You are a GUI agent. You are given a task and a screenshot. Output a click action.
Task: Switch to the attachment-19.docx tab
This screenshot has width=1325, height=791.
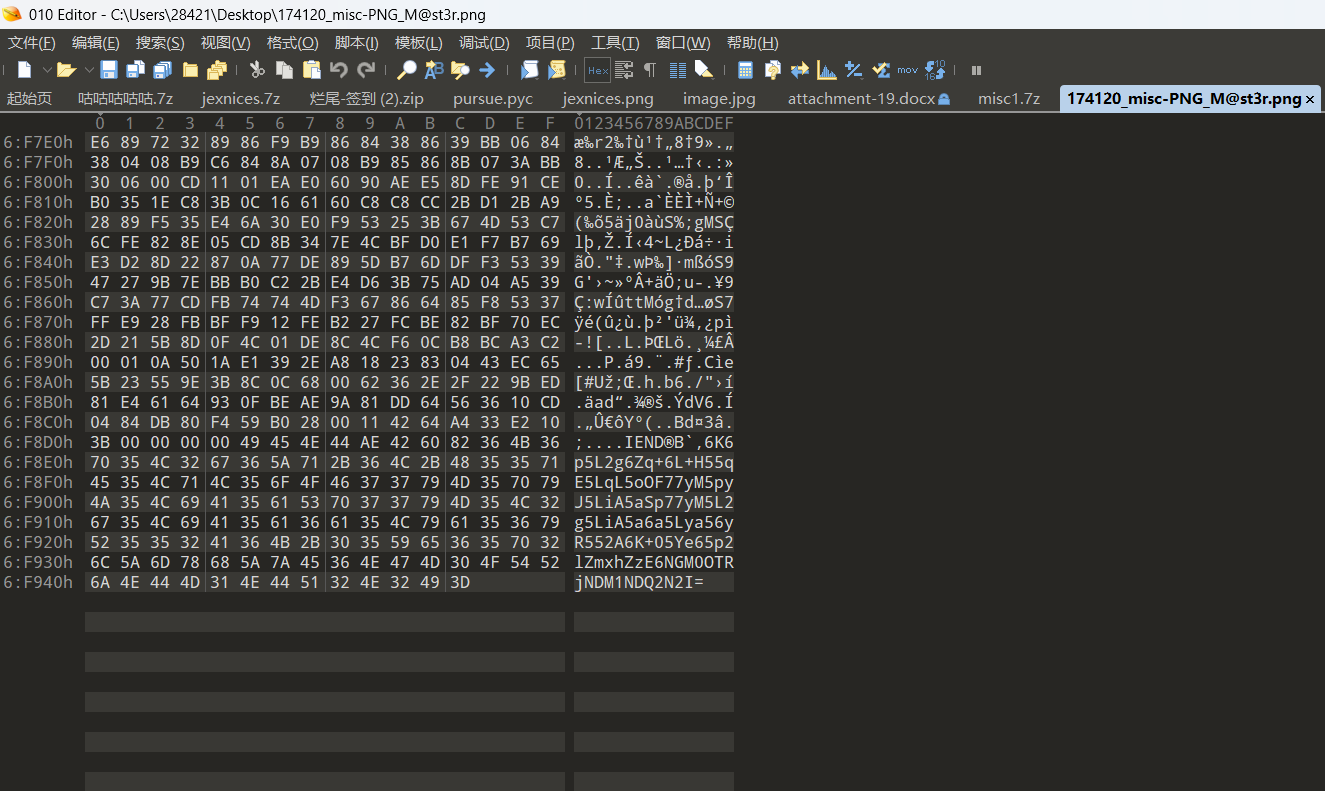(868, 99)
